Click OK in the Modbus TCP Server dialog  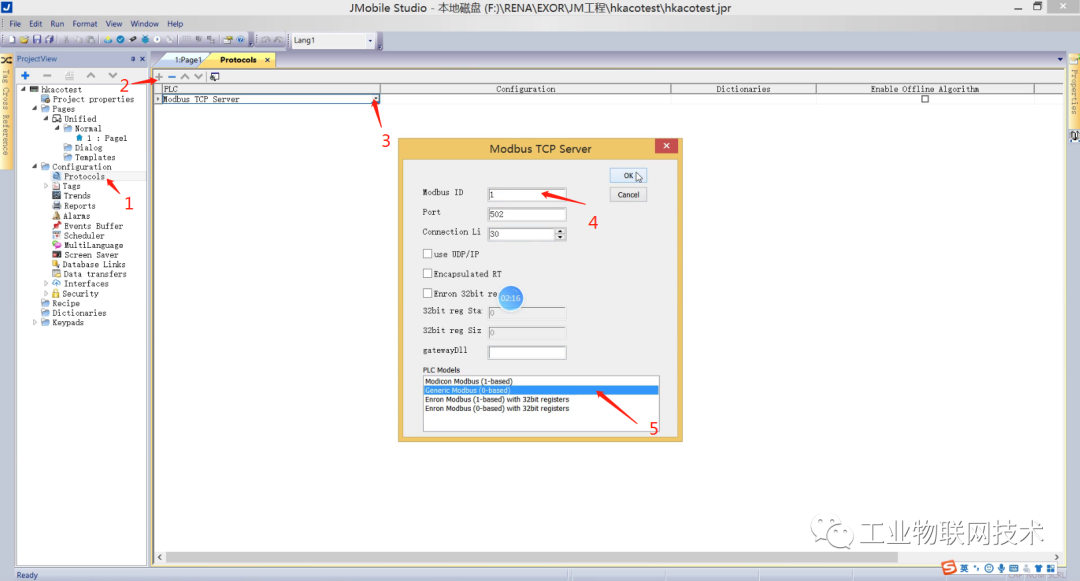[x=627, y=174]
